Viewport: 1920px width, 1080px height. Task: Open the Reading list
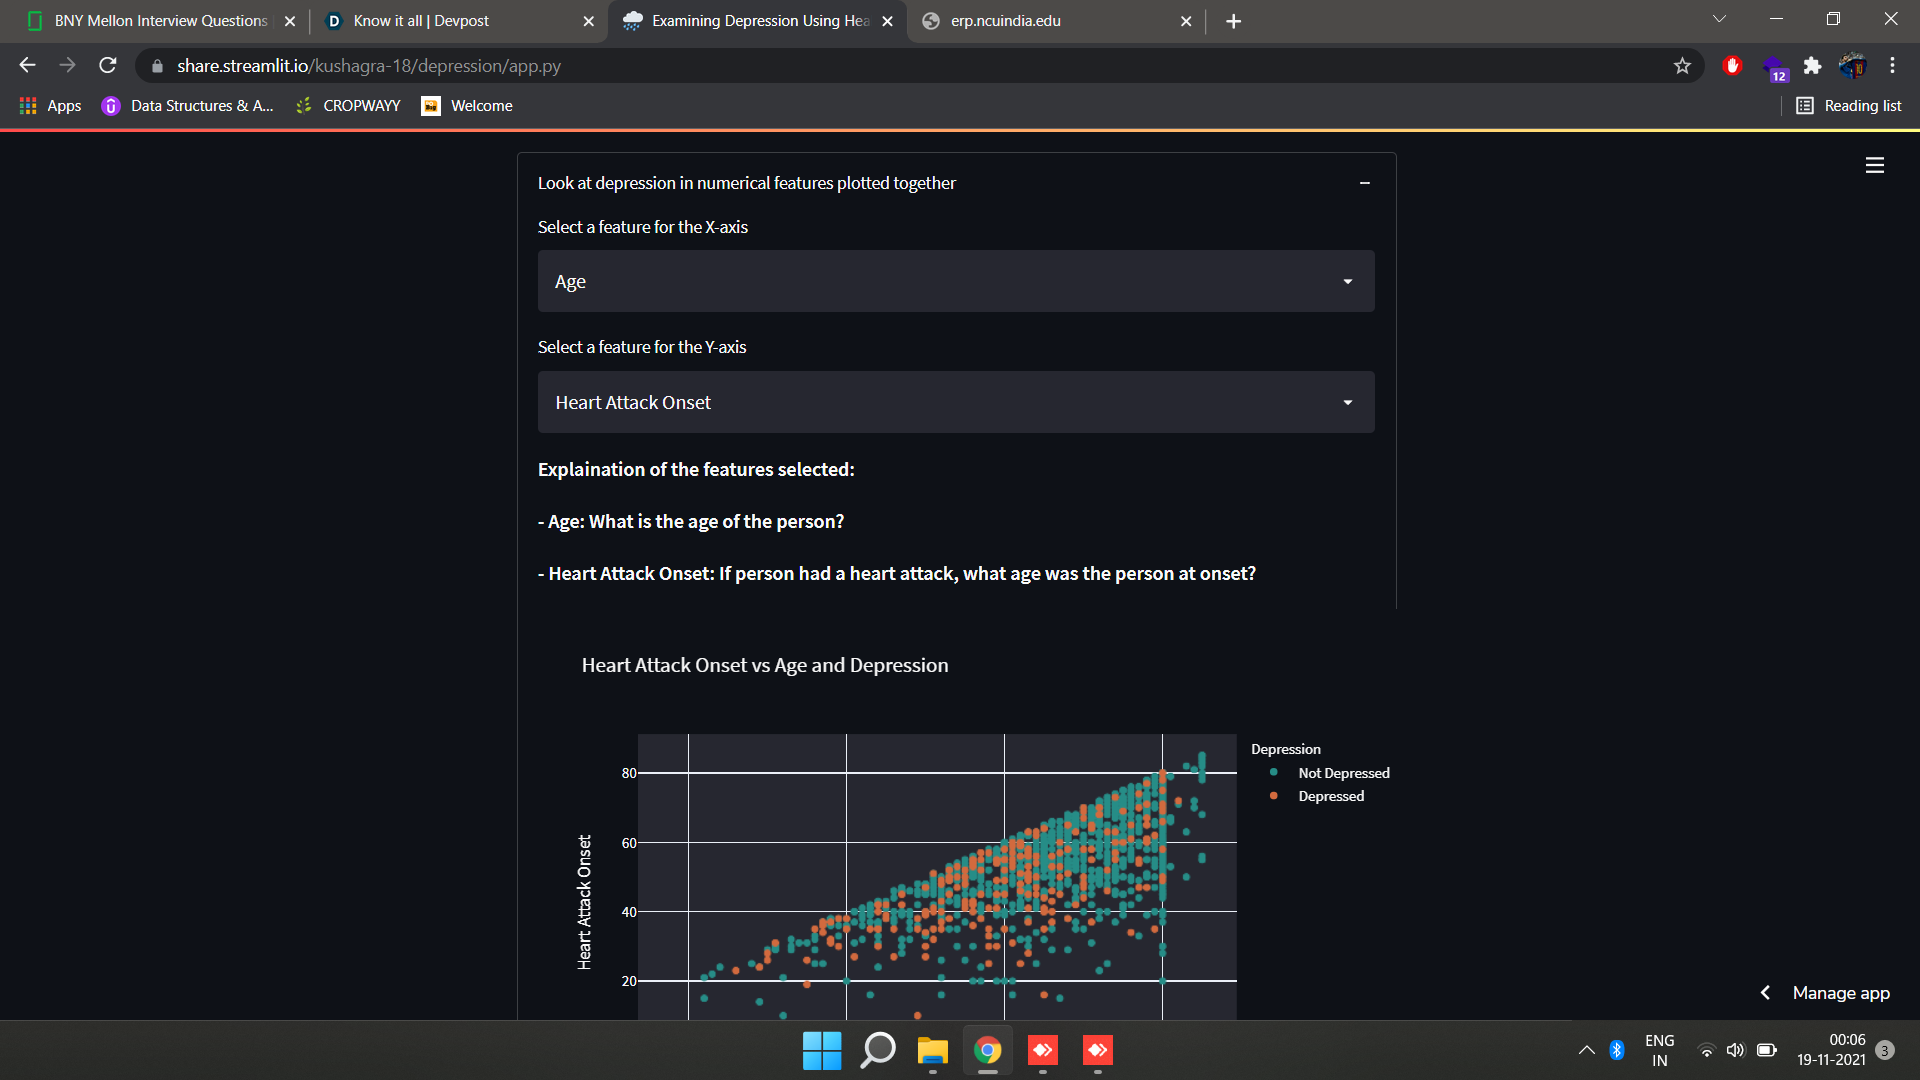pyautogui.click(x=1849, y=106)
